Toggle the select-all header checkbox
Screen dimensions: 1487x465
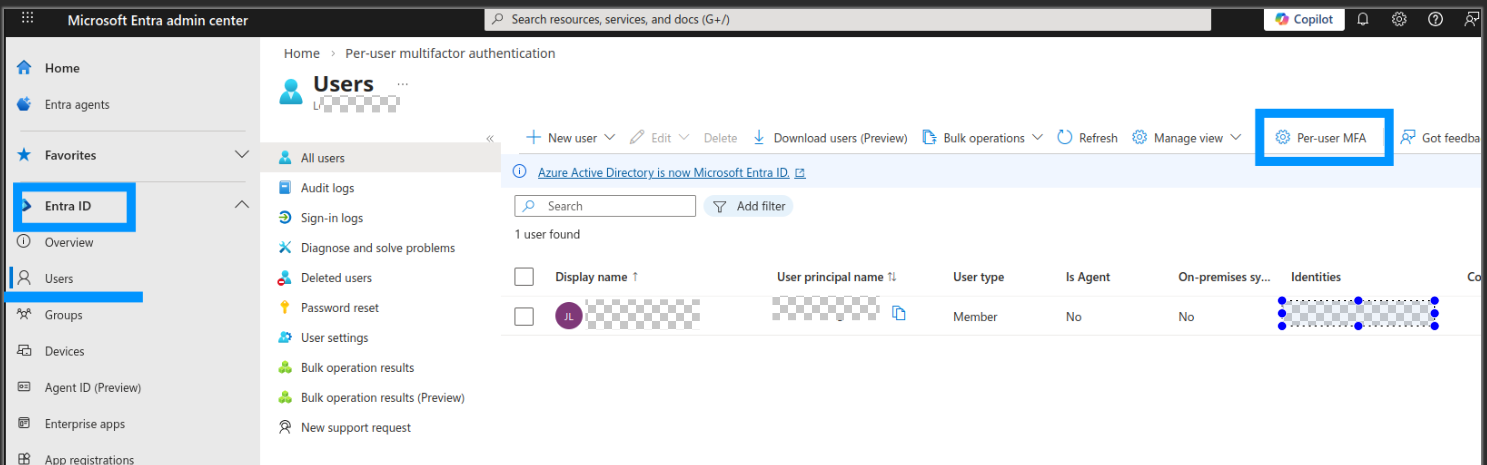point(524,277)
